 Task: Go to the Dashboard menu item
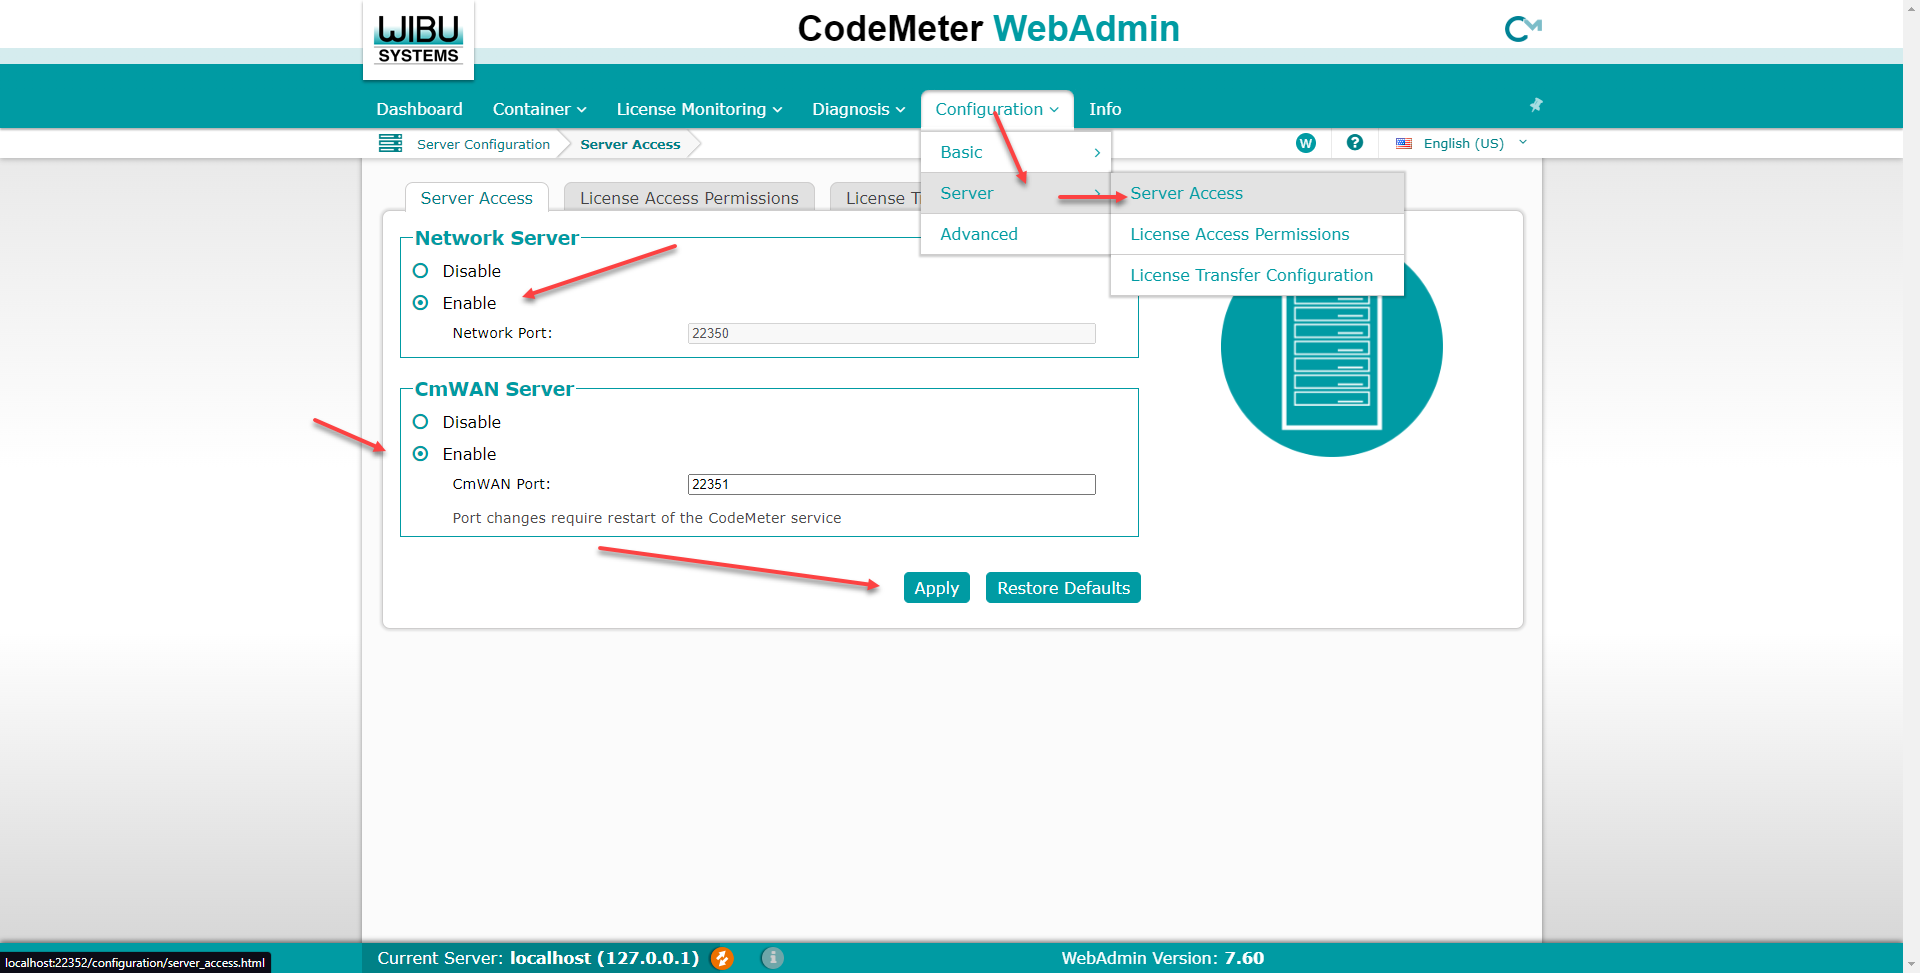419,109
